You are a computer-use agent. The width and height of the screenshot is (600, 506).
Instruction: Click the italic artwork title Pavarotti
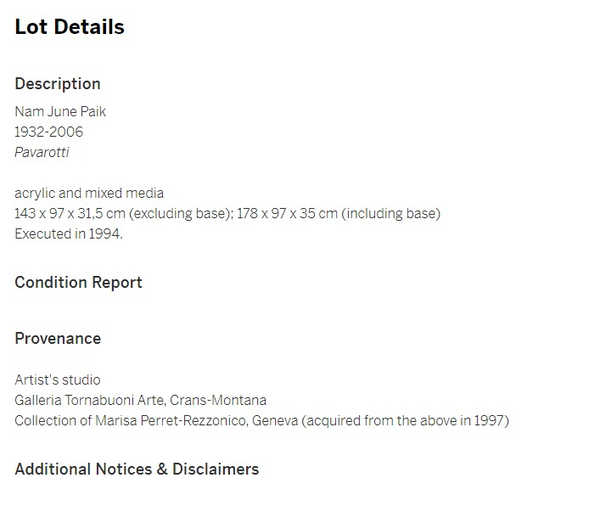(42, 152)
